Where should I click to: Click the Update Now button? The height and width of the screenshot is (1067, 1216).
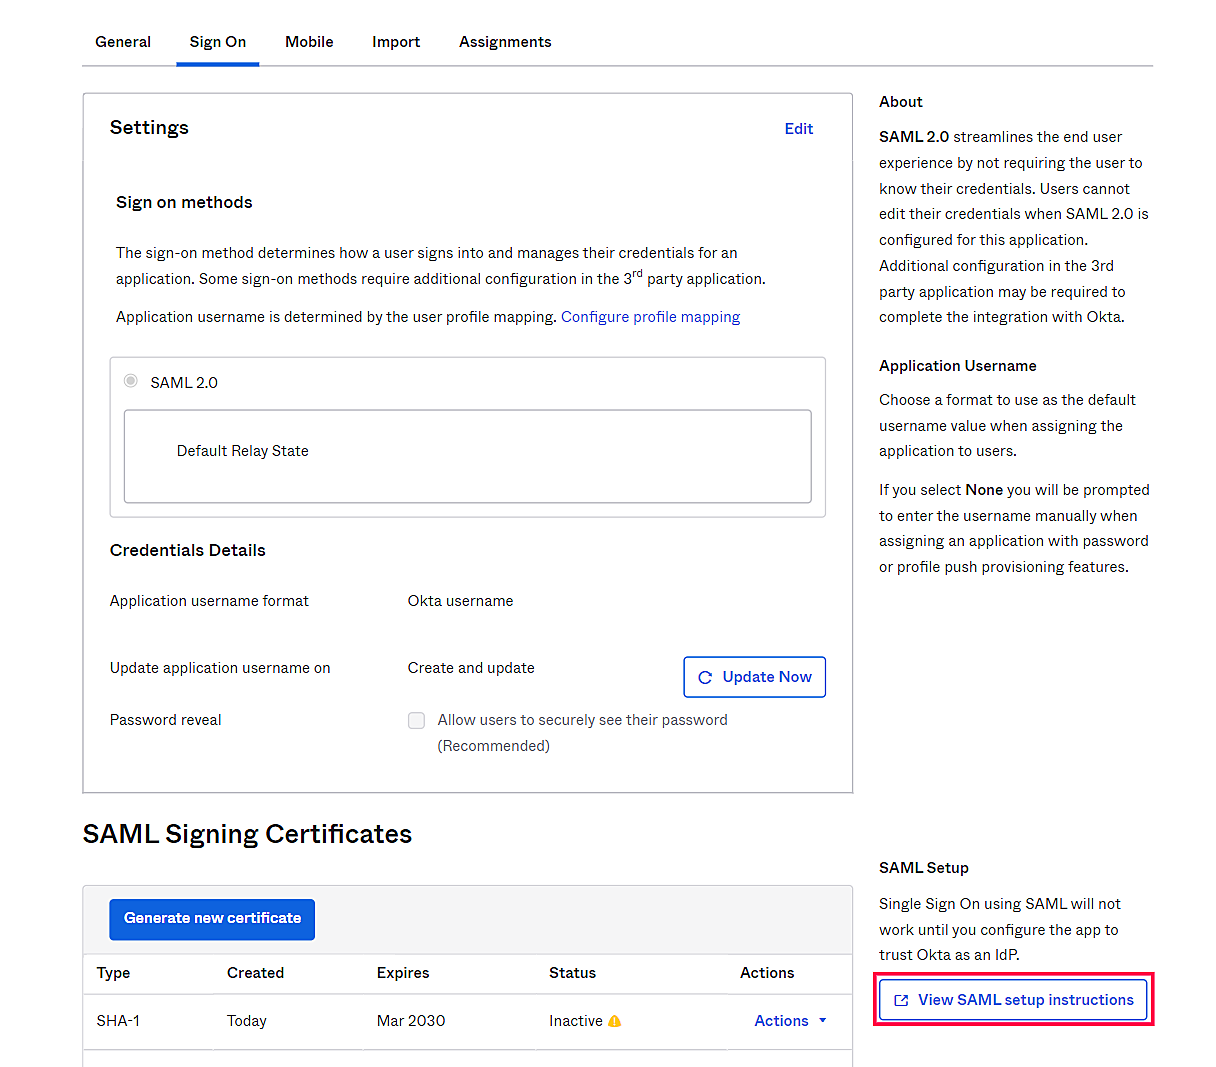pos(755,677)
